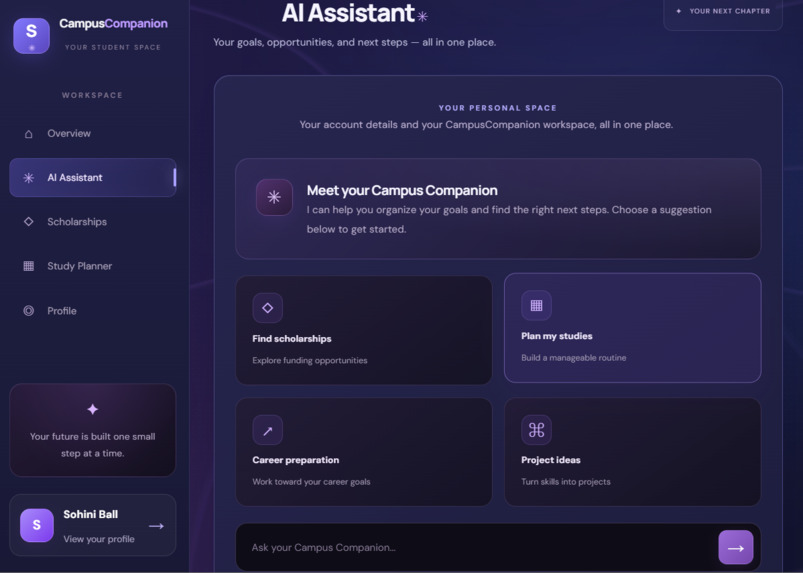
Task: Click the Sohini Ball avatar icon
Action: [37, 525]
